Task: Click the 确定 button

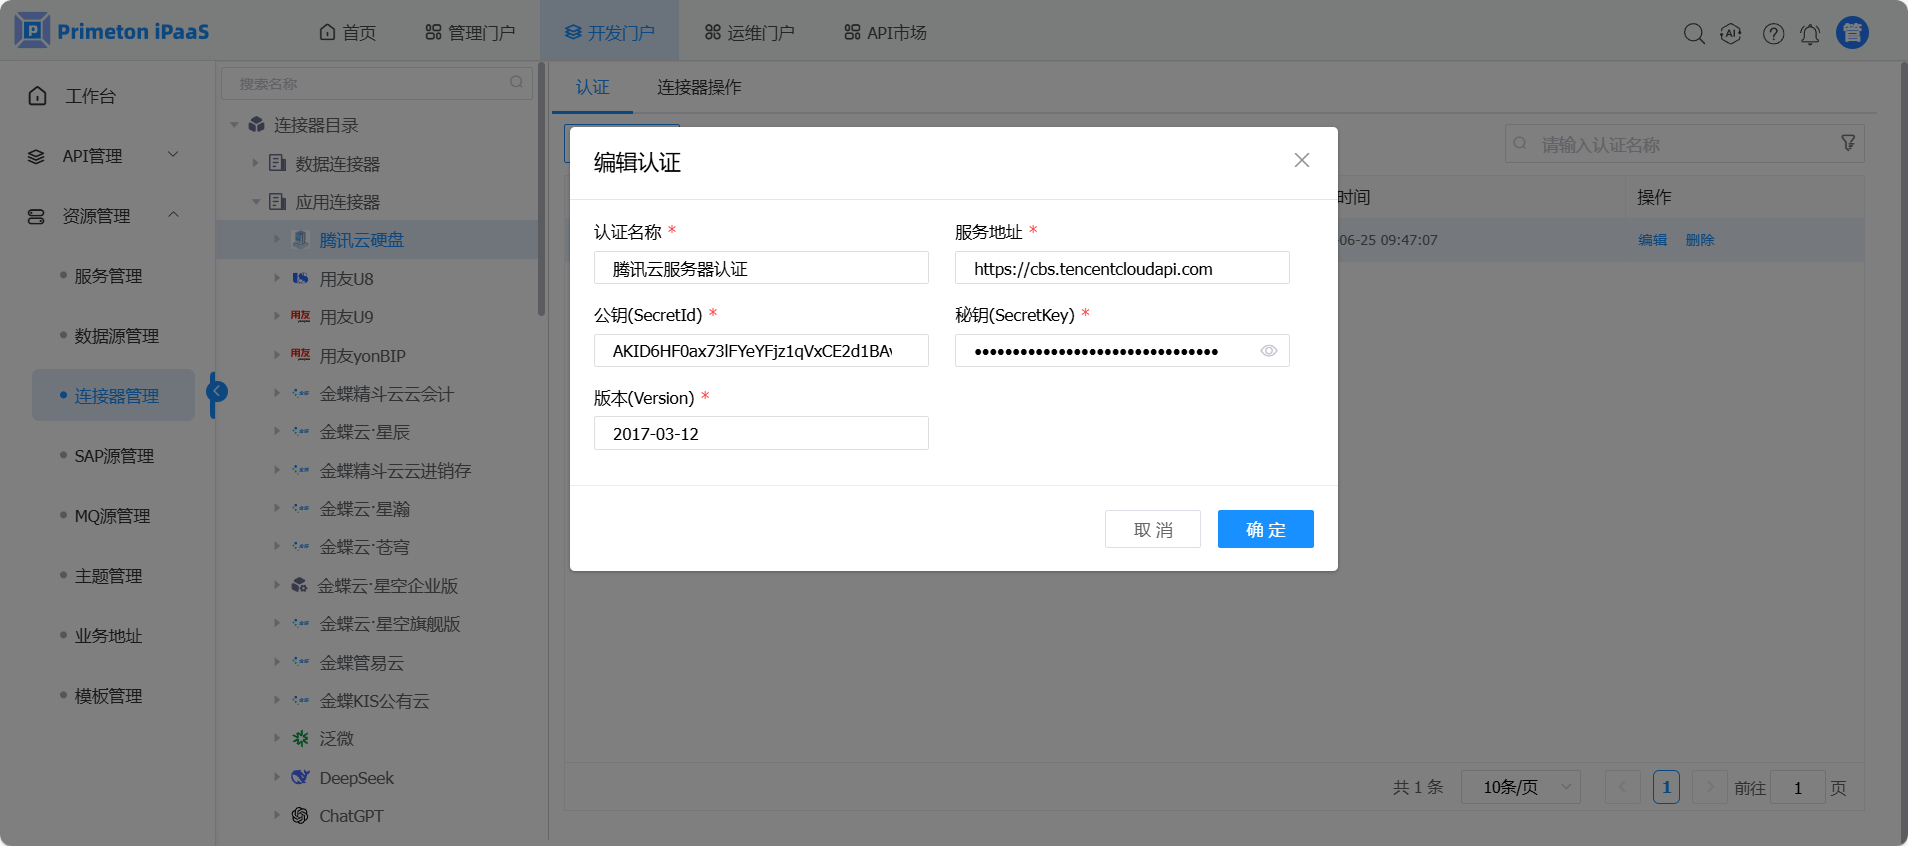Action: [1265, 530]
